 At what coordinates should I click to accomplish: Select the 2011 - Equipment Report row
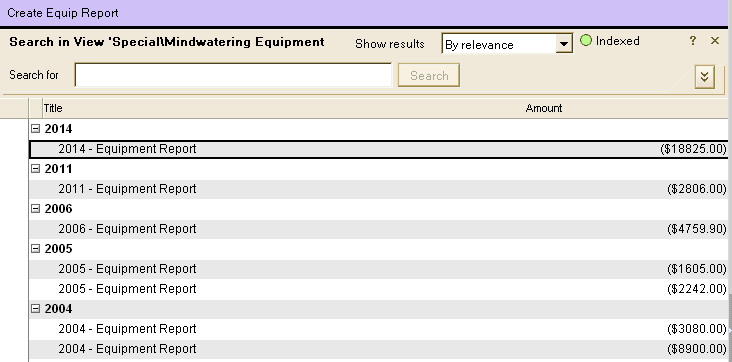click(x=378, y=189)
